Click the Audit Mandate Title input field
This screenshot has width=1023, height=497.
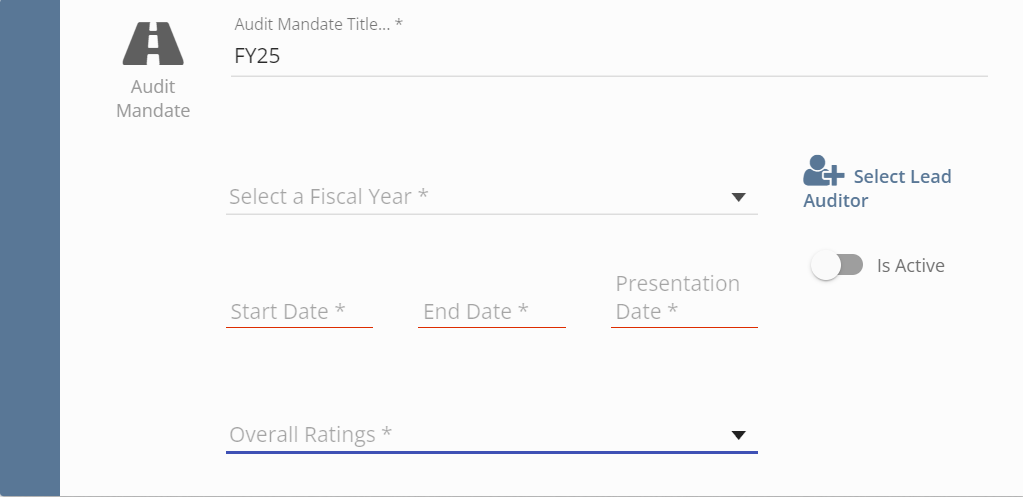point(608,57)
